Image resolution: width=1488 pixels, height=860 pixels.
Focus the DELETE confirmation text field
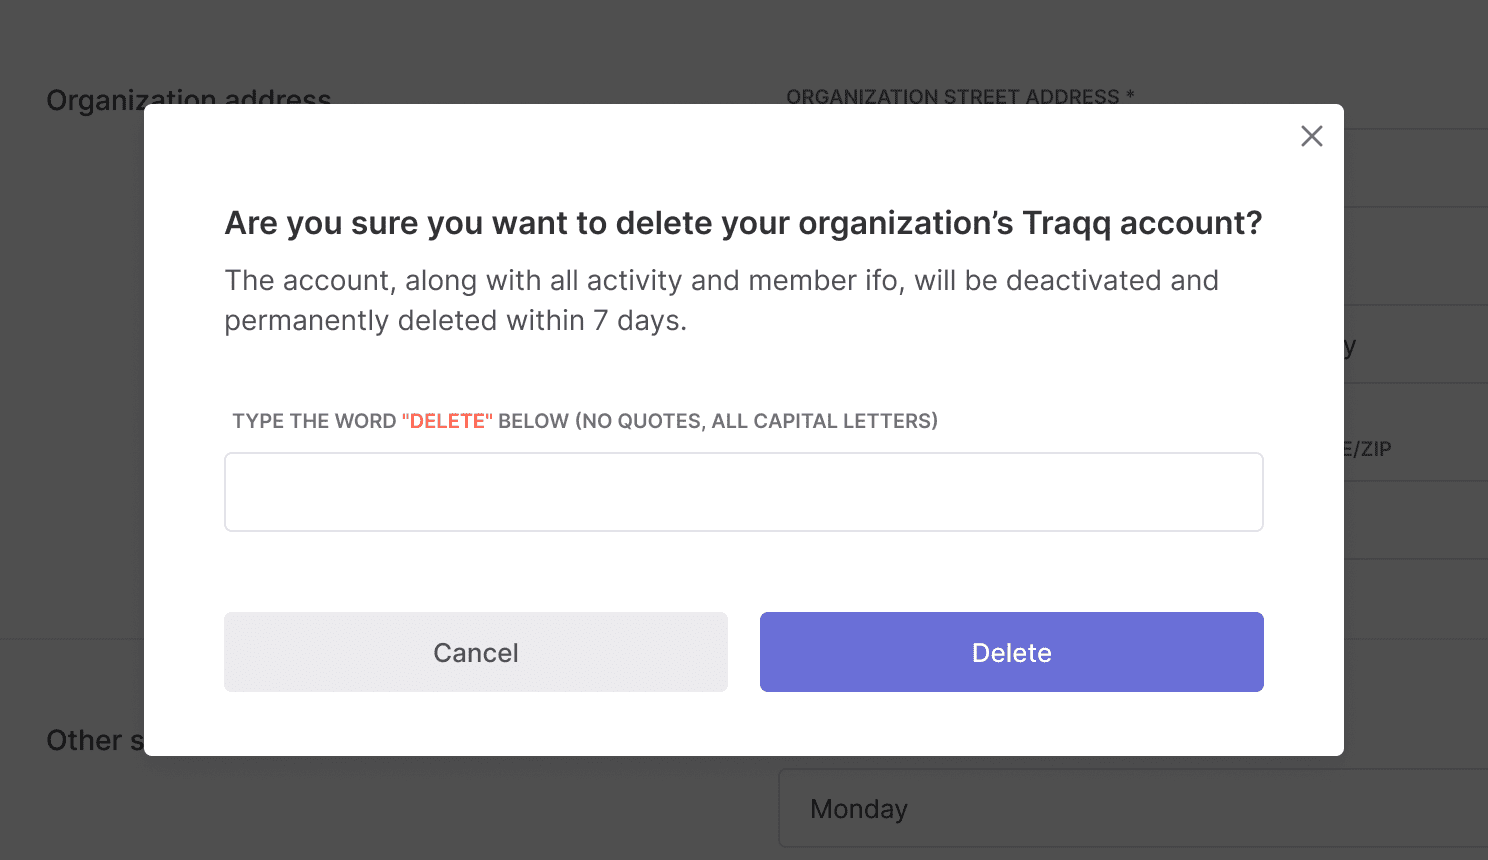click(x=743, y=492)
